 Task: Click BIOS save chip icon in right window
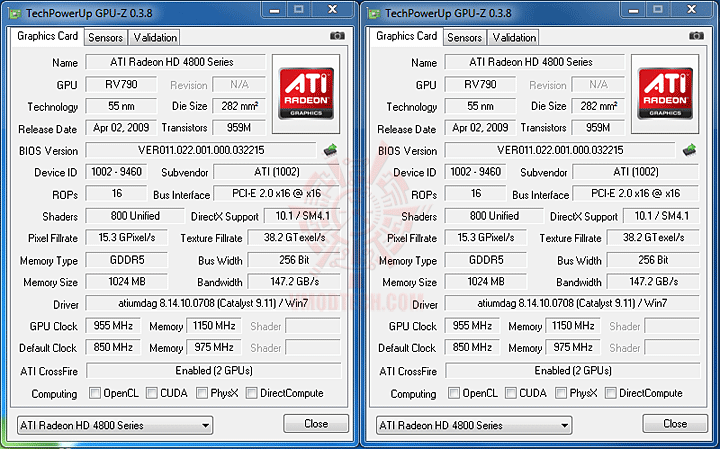(689, 150)
